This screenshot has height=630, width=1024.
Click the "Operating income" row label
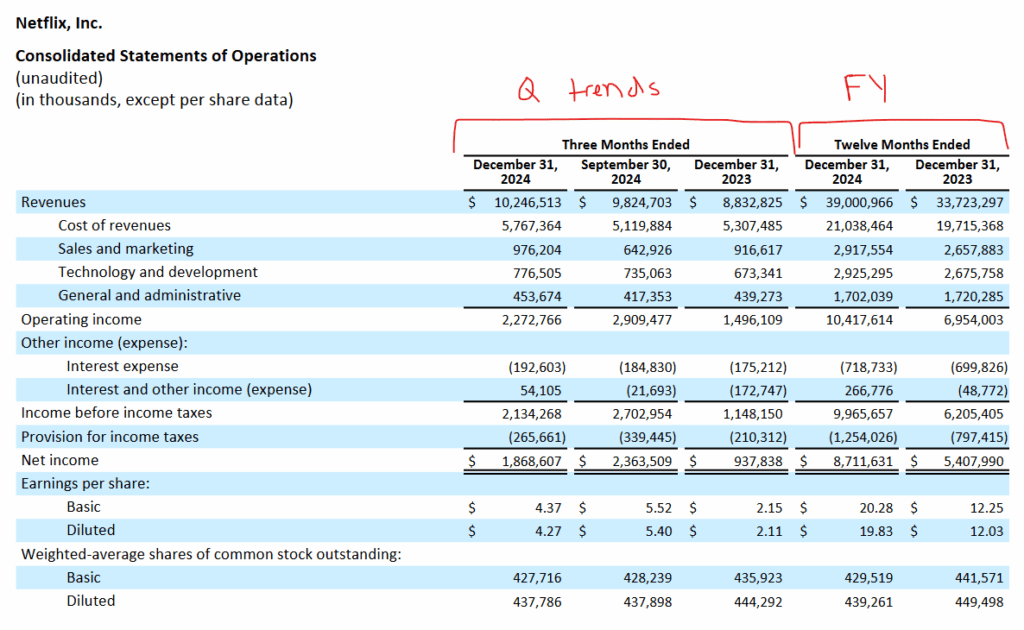[81, 320]
